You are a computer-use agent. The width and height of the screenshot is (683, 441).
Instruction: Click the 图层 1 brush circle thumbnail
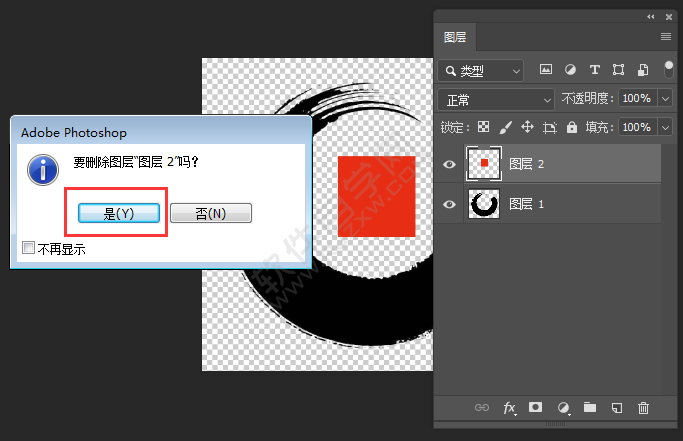click(484, 204)
